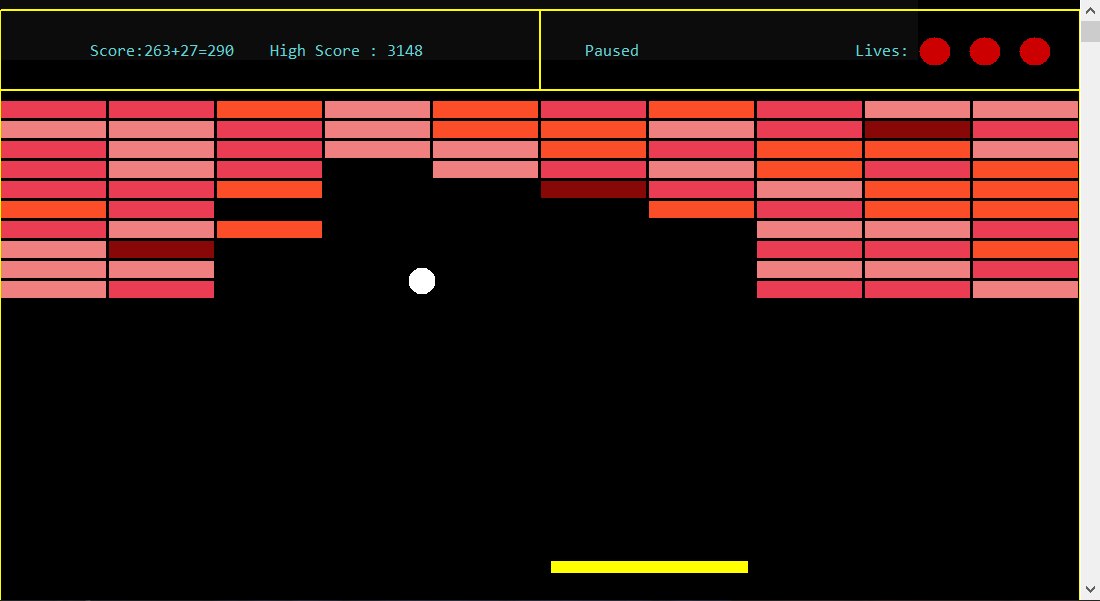Click the first red life indicator
The height and width of the screenshot is (601, 1100).
(x=935, y=51)
